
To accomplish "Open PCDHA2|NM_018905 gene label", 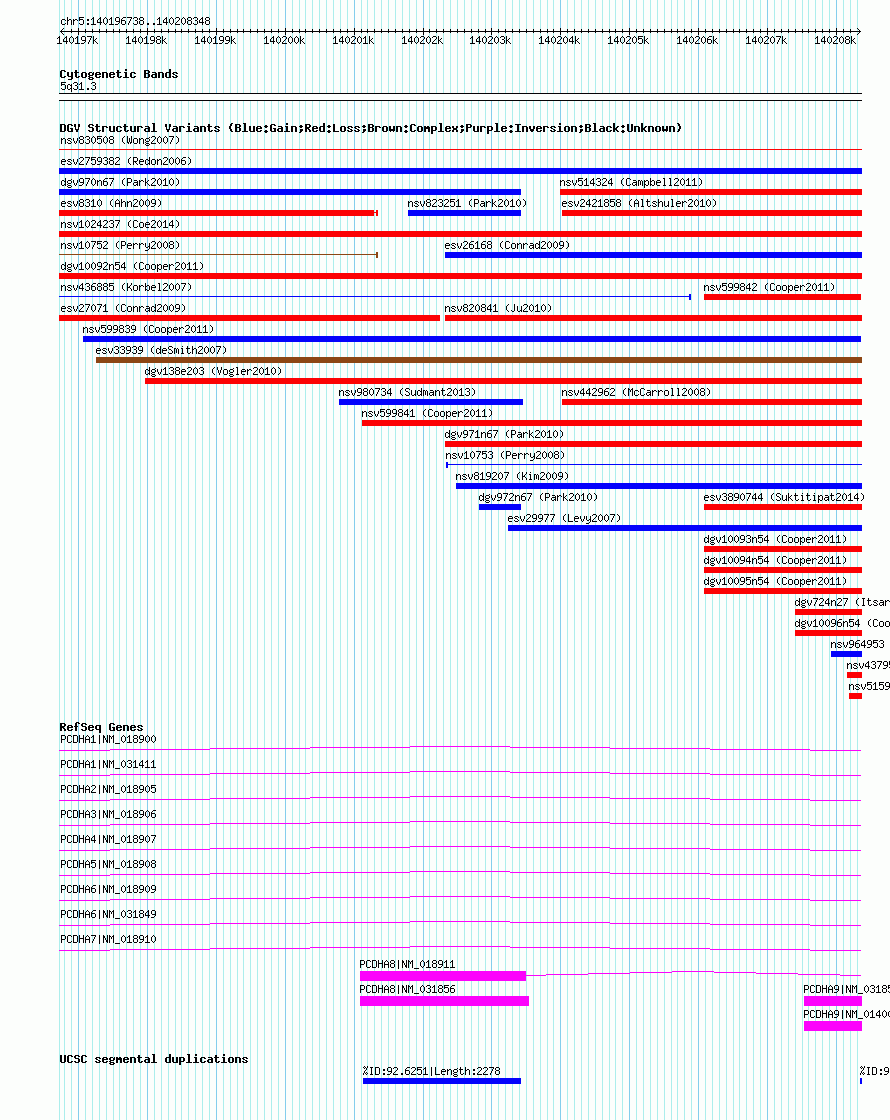I will click(109, 790).
